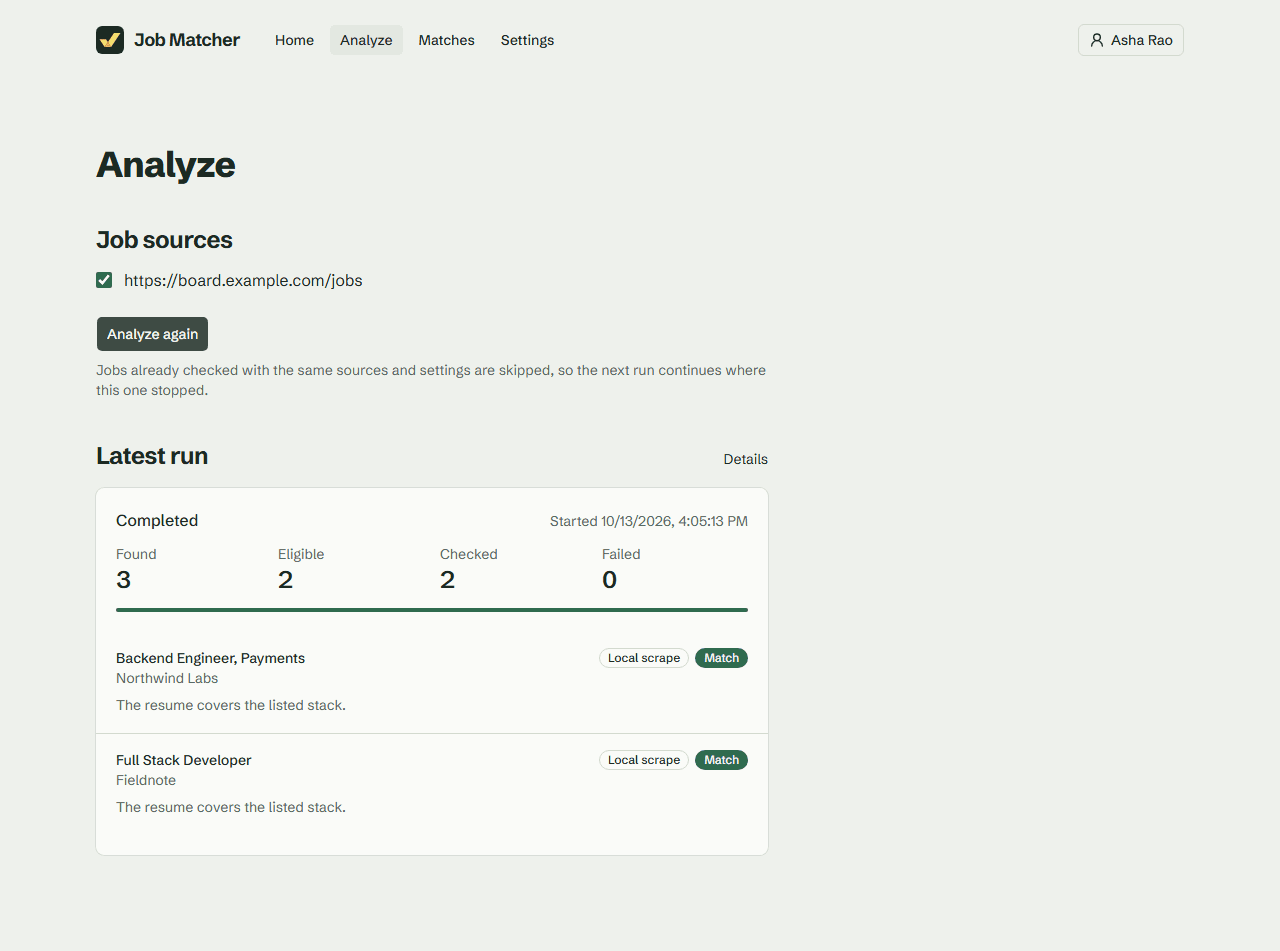Click the user avatar icon beside Asha Rao
Viewport: 1280px width, 951px height.
point(1097,40)
